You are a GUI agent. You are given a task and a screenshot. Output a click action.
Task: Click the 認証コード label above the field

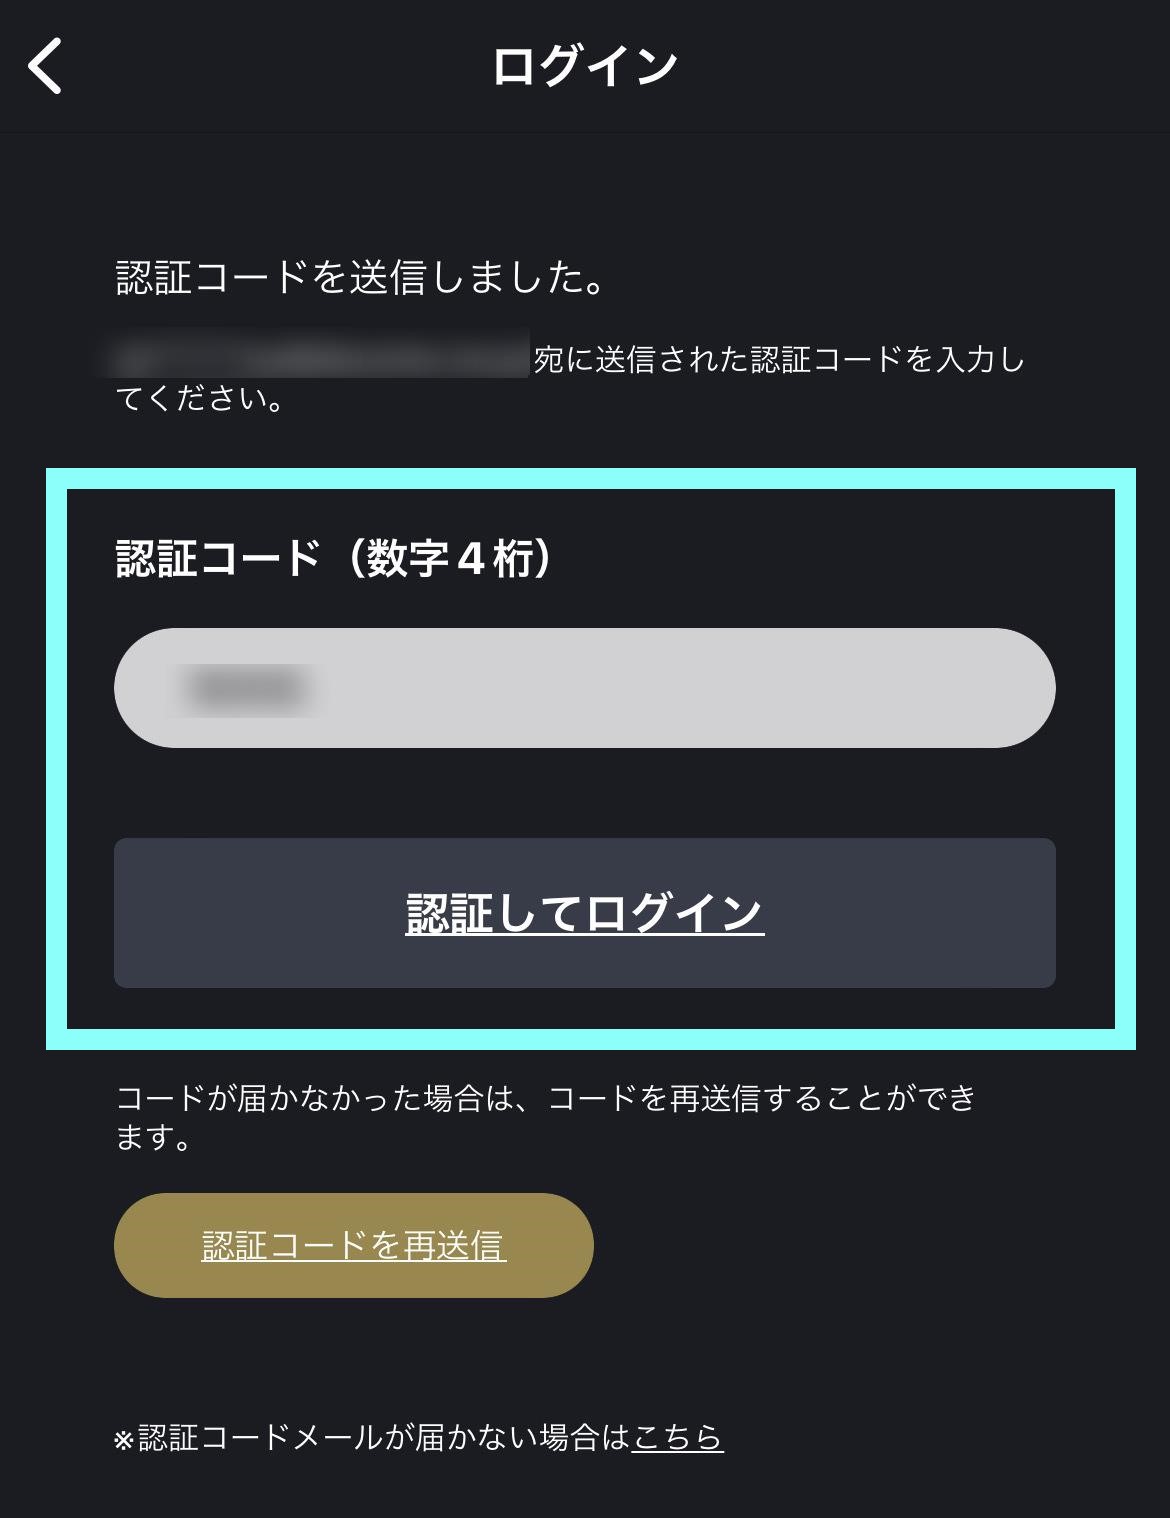point(218,558)
